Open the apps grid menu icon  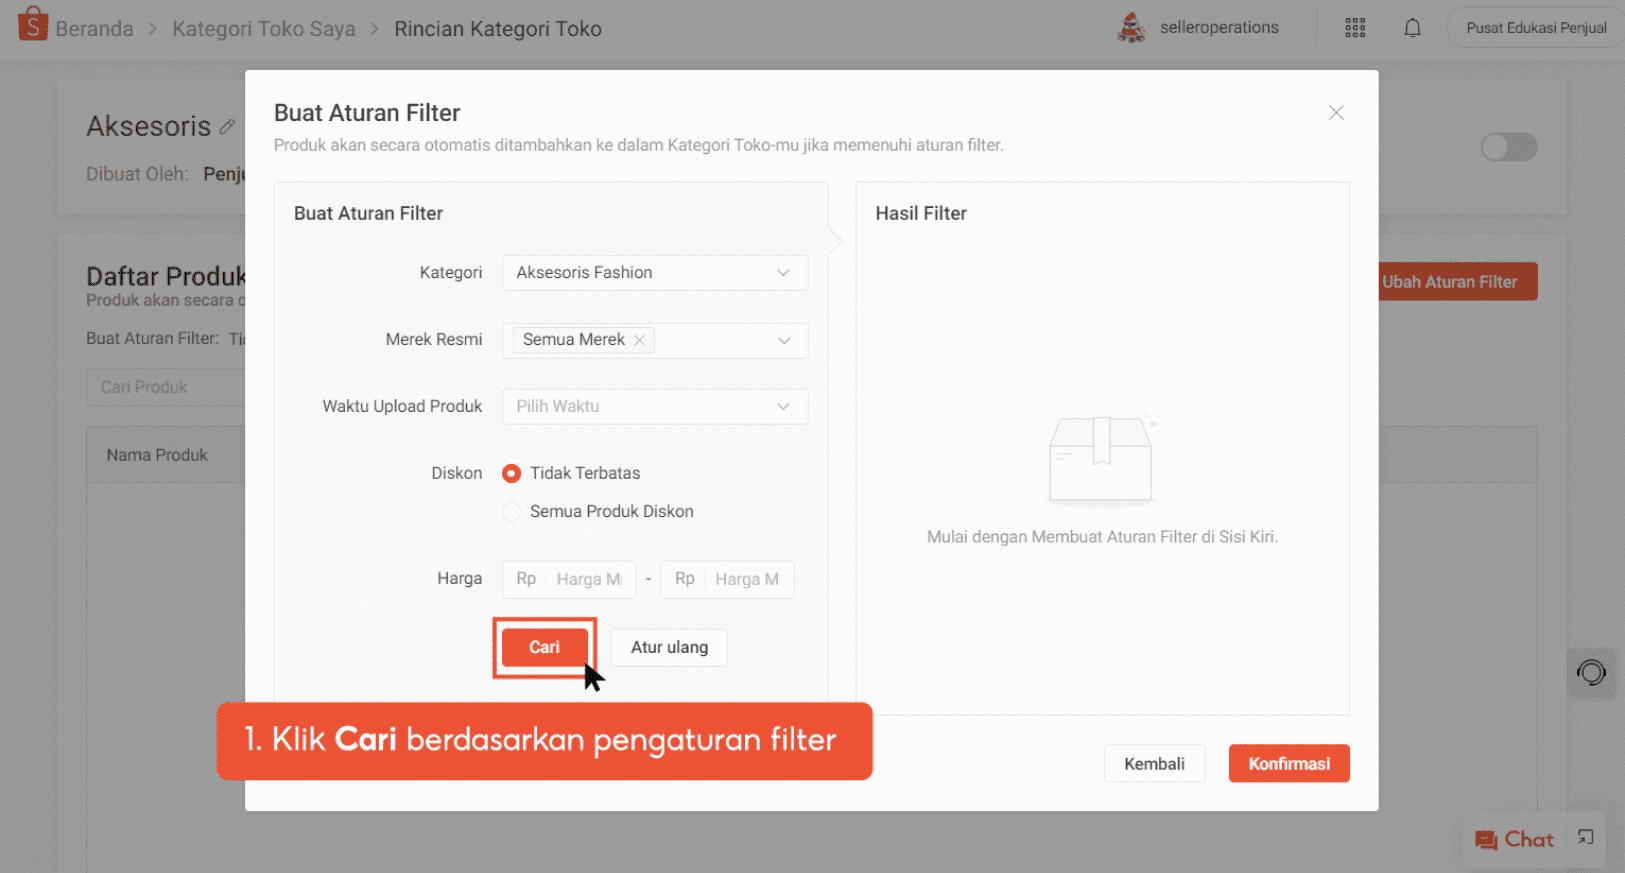pos(1355,28)
